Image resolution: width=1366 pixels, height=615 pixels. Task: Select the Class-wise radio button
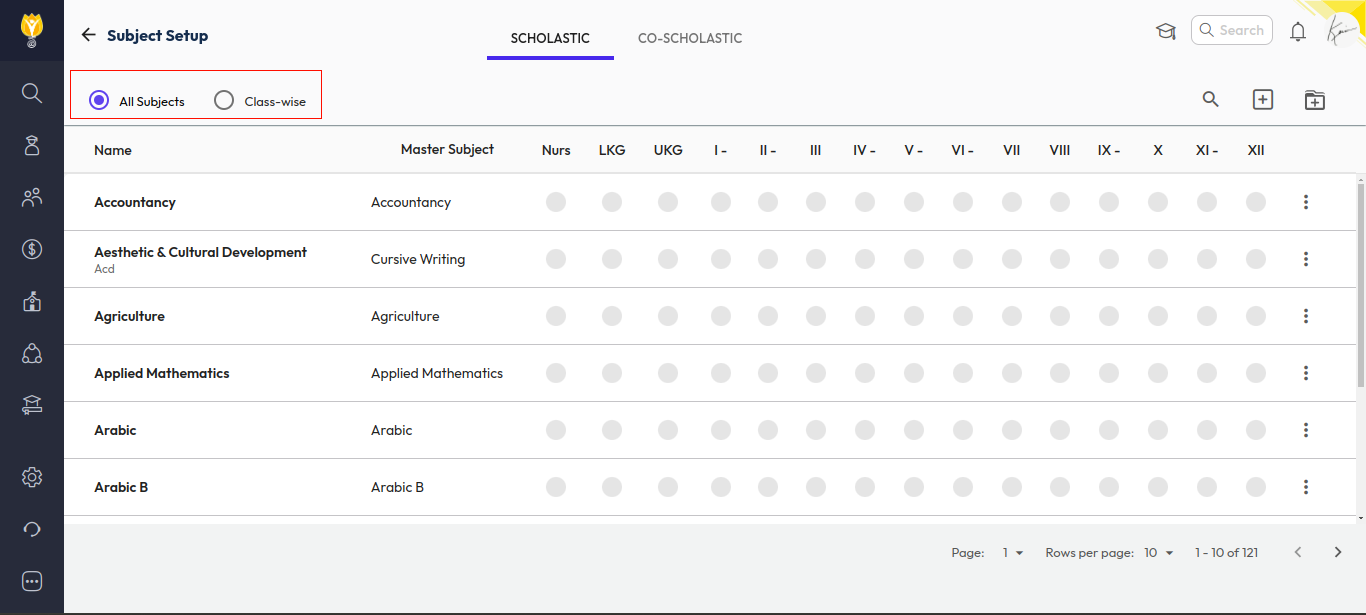(224, 100)
